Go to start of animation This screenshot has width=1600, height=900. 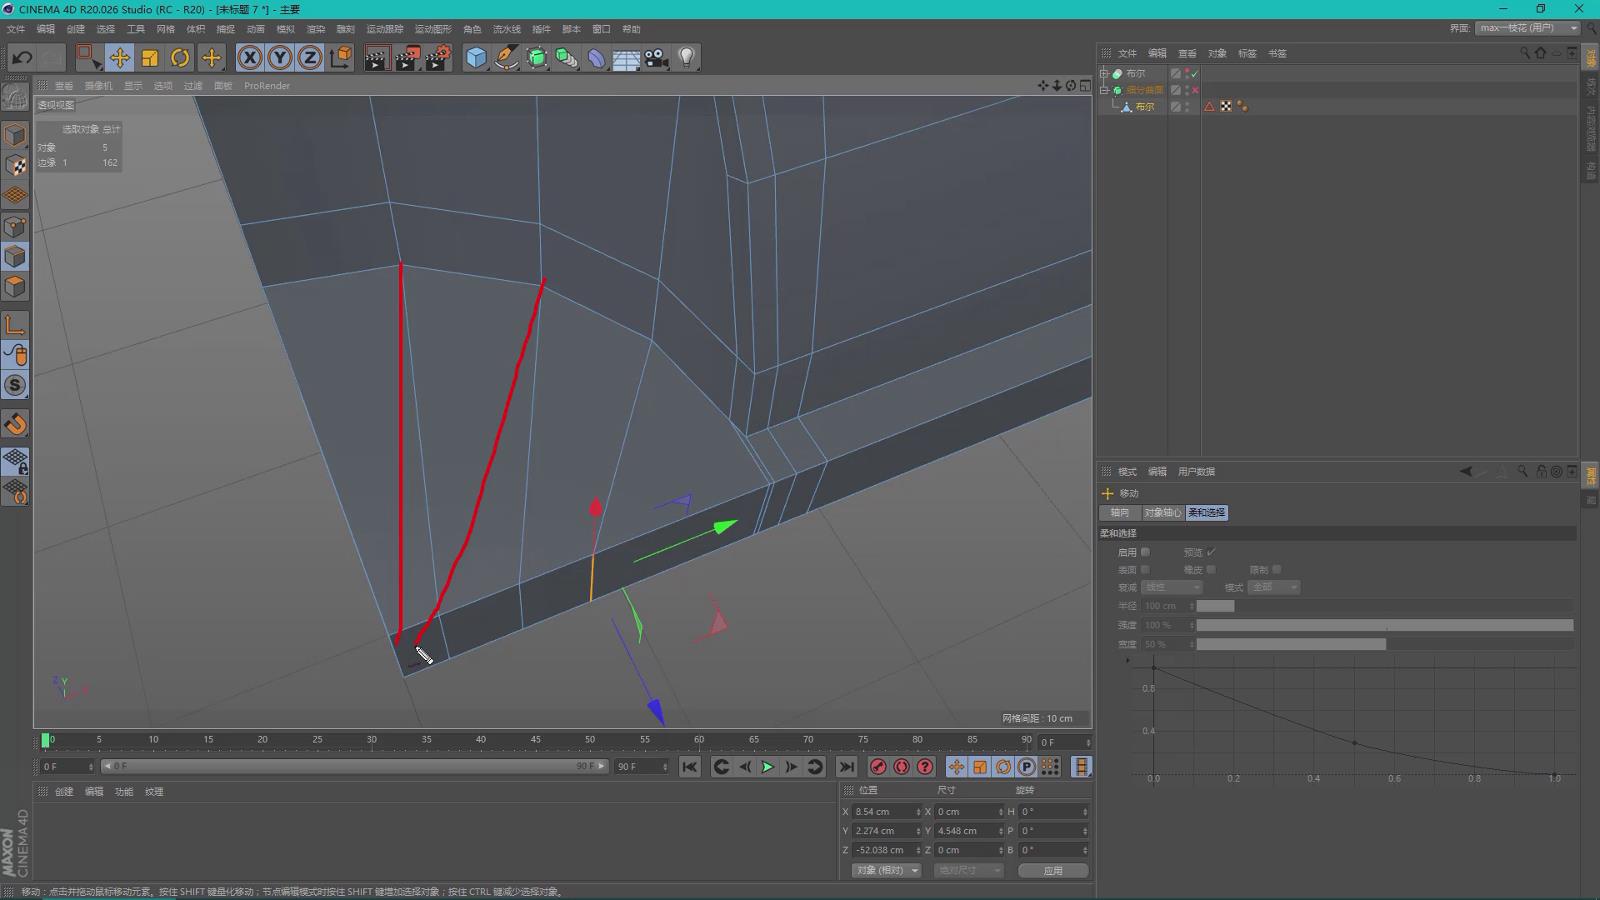pyautogui.click(x=689, y=767)
